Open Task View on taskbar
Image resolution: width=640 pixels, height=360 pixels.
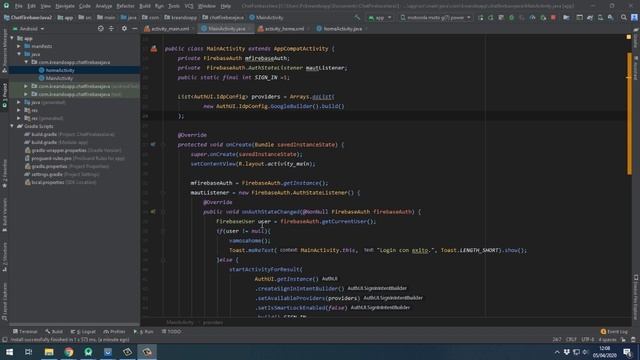tap(29, 352)
